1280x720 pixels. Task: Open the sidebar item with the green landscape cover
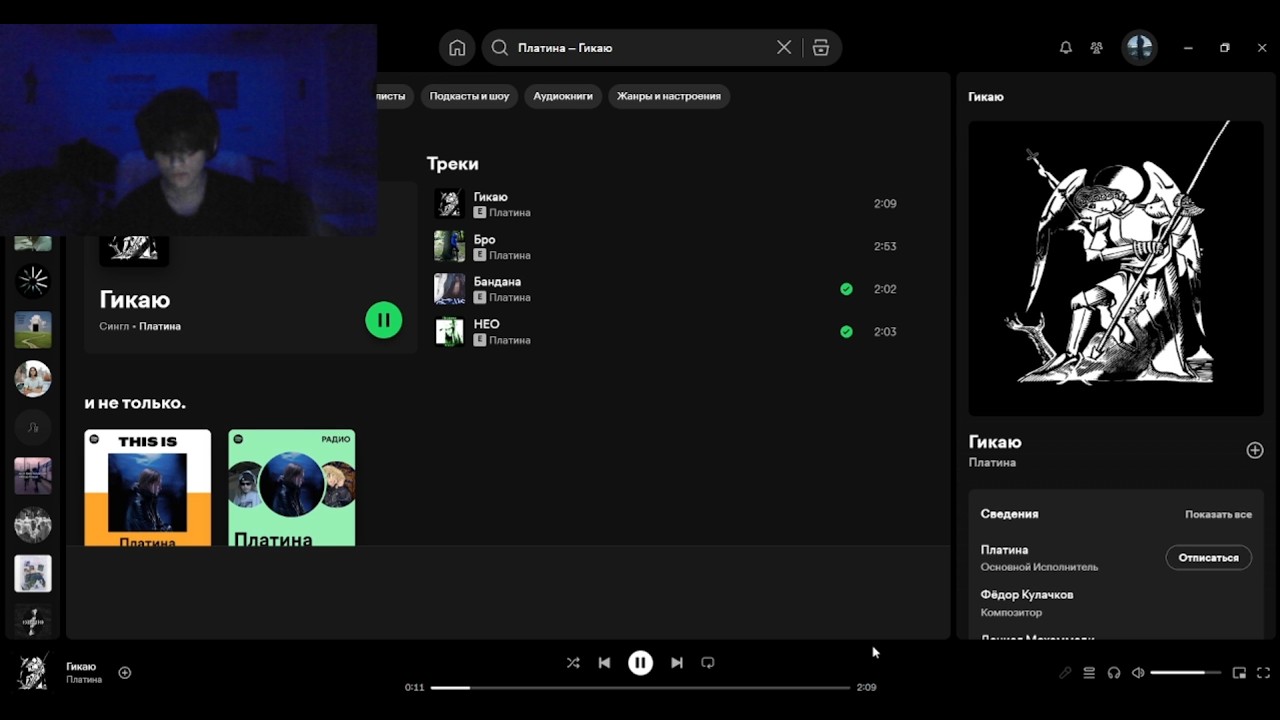(x=33, y=330)
